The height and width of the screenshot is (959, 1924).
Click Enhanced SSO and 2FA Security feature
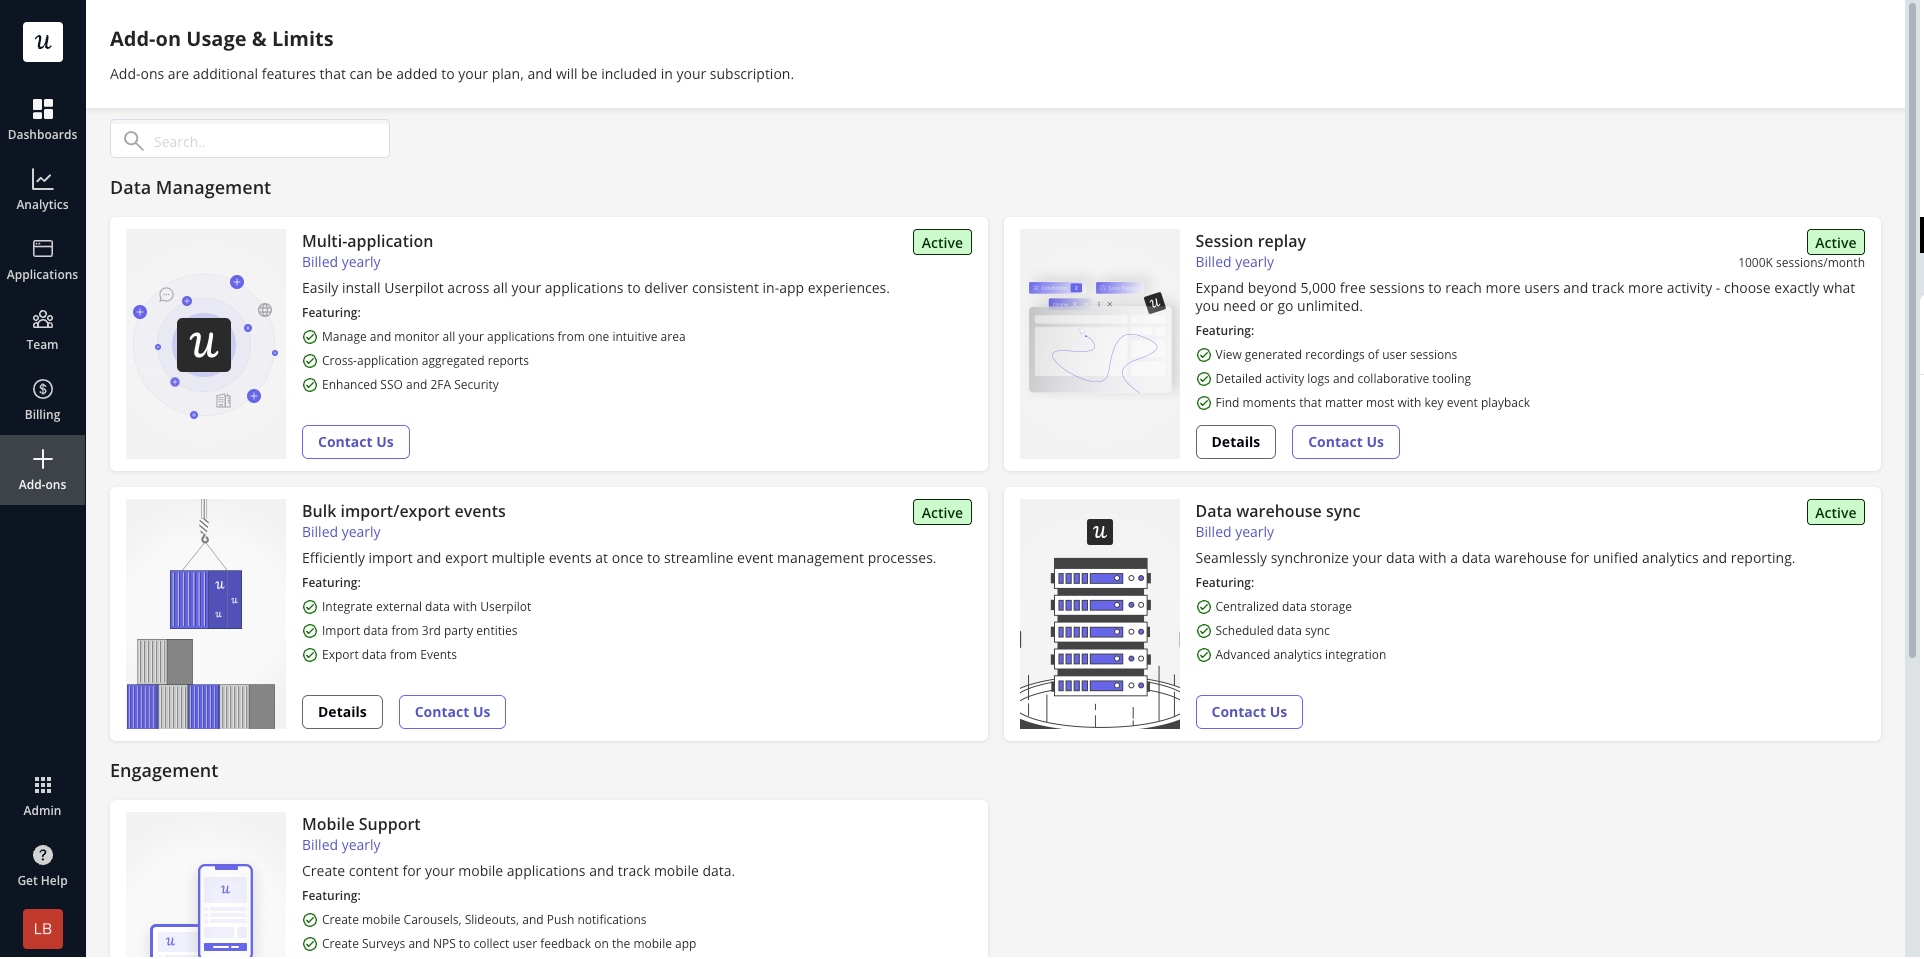(x=410, y=385)
